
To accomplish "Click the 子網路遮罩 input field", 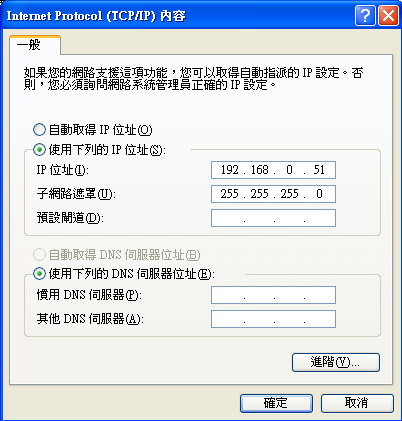I will click(273, 194).
